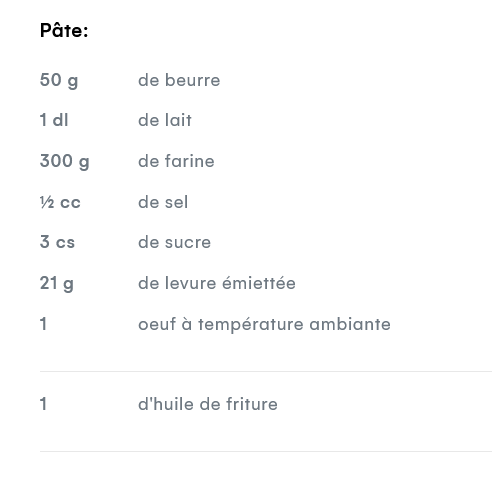Select oeuf à température ambiante text
This screenshot has width=492, height=484.
click(x=264, y=324)
